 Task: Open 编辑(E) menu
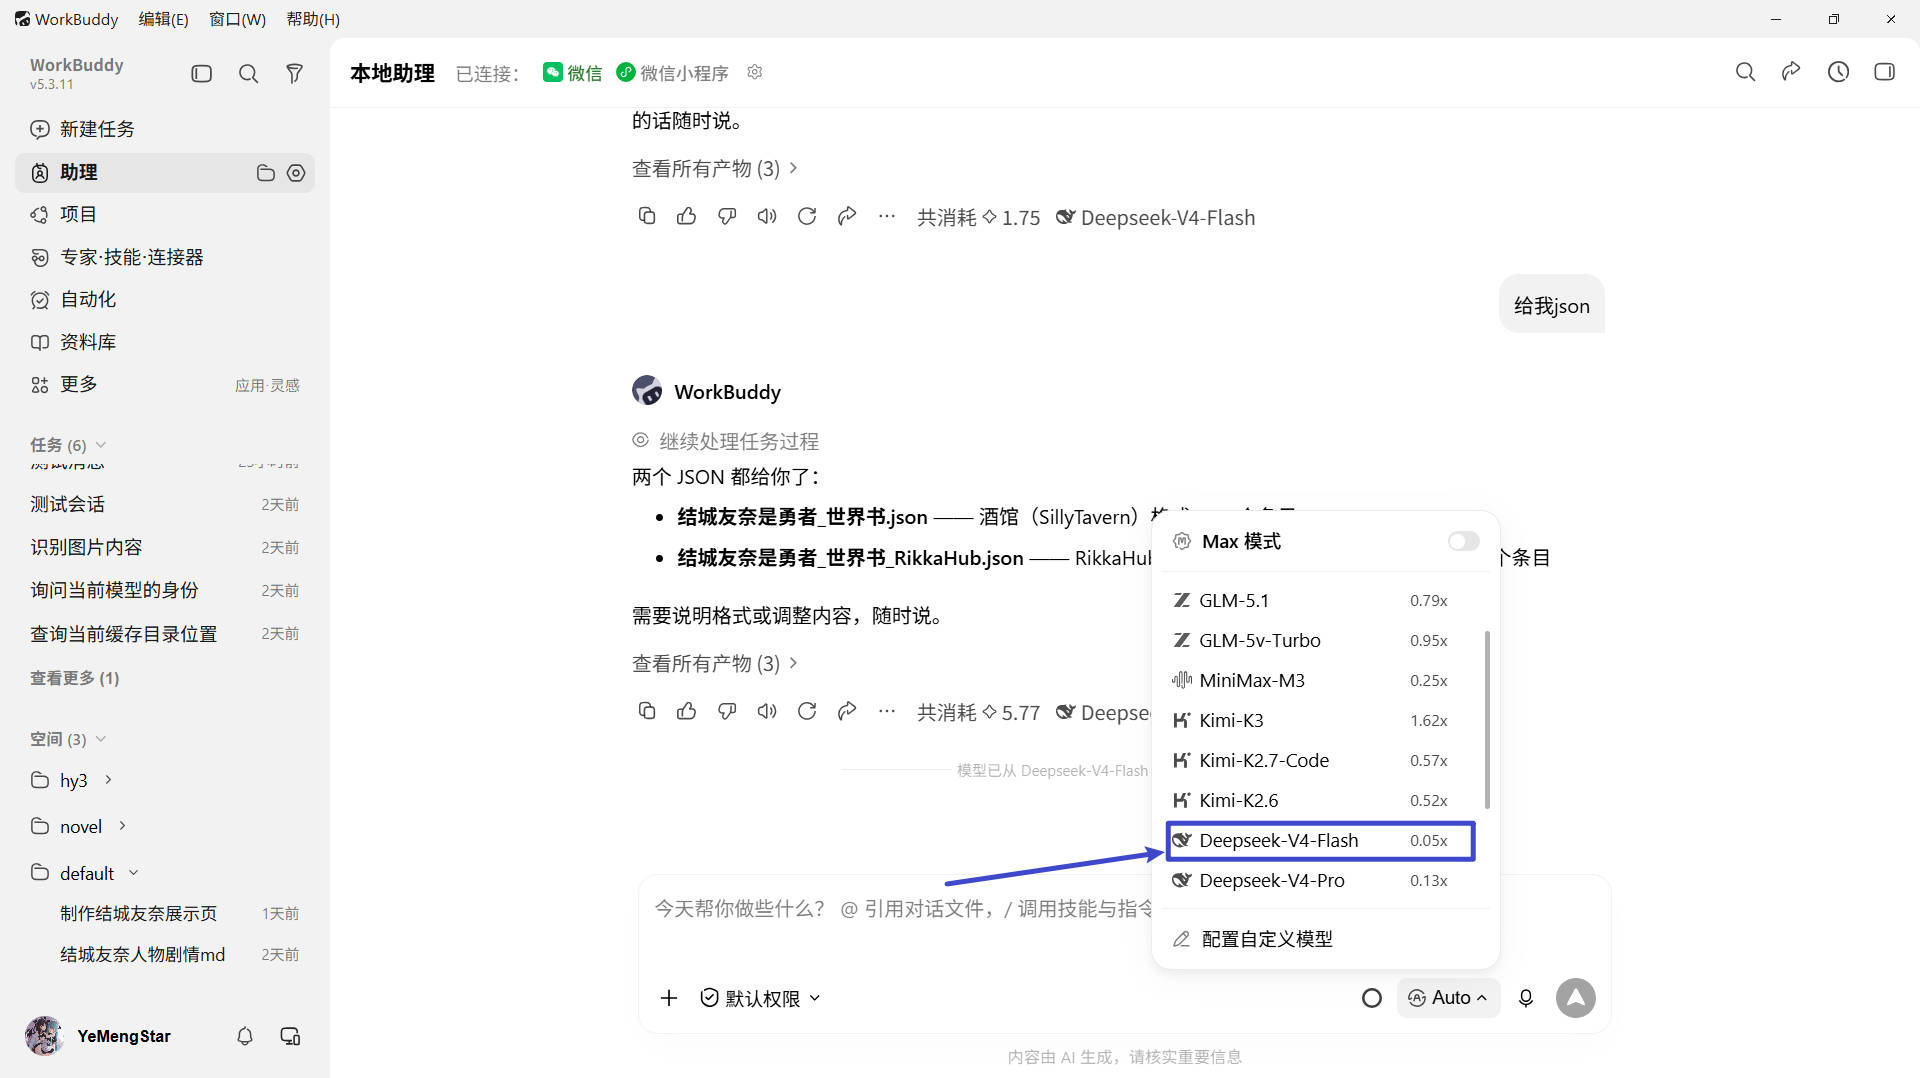coord(163,19)
